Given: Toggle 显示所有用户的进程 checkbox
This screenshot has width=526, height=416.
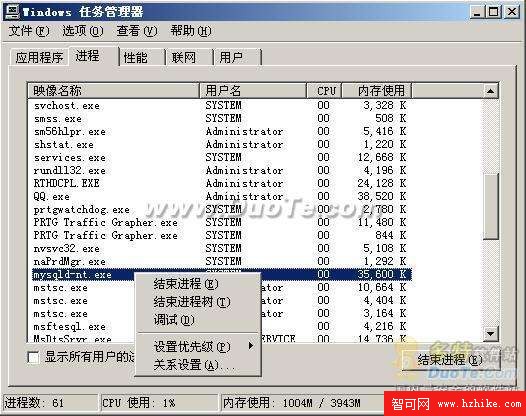Looking at the screenshot, I should pyautogui.click(x=33, y=357).
